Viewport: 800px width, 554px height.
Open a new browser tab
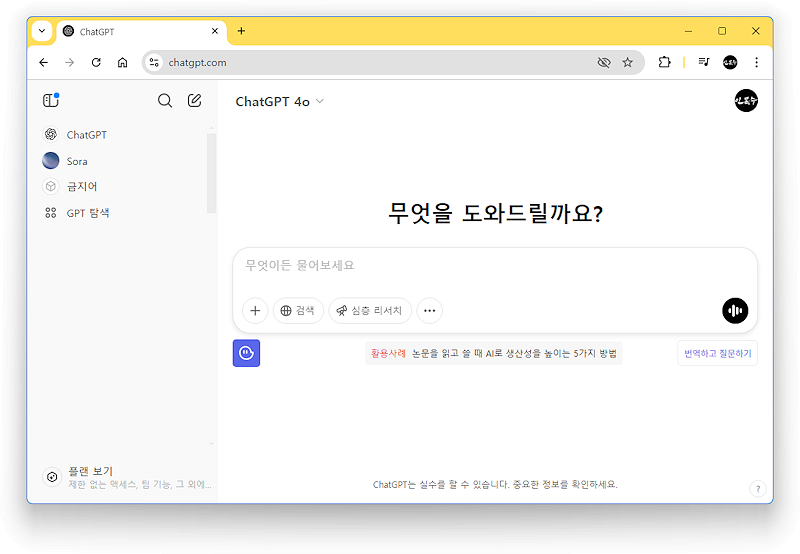point(241,31)
